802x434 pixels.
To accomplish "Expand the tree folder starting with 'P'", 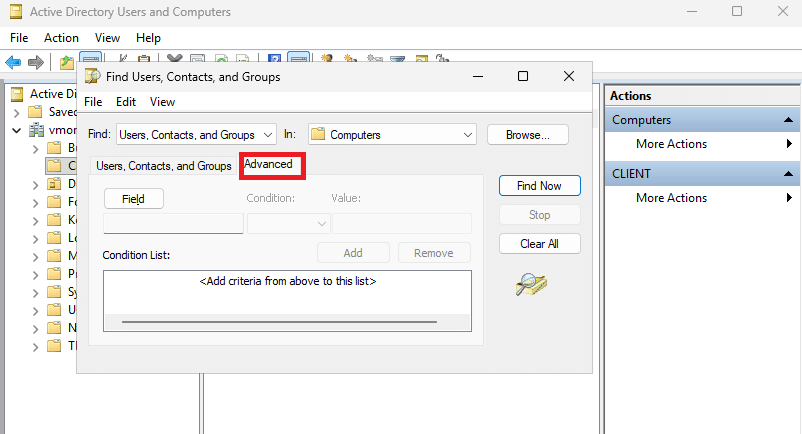I will (x=35, y=275).
